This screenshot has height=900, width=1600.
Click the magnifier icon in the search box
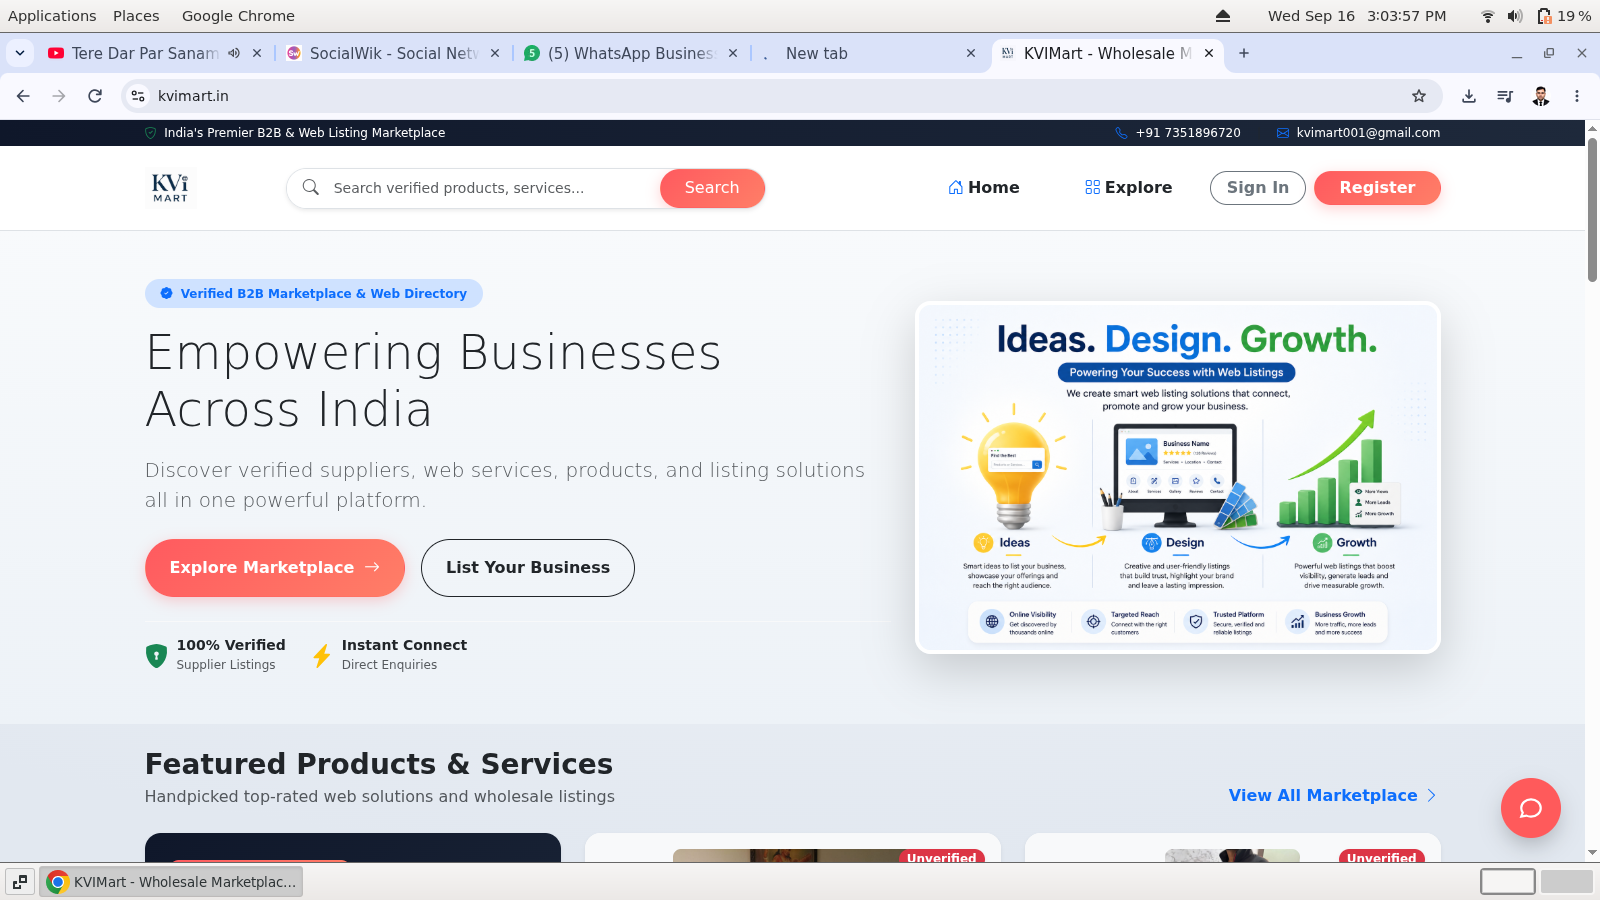311,187
